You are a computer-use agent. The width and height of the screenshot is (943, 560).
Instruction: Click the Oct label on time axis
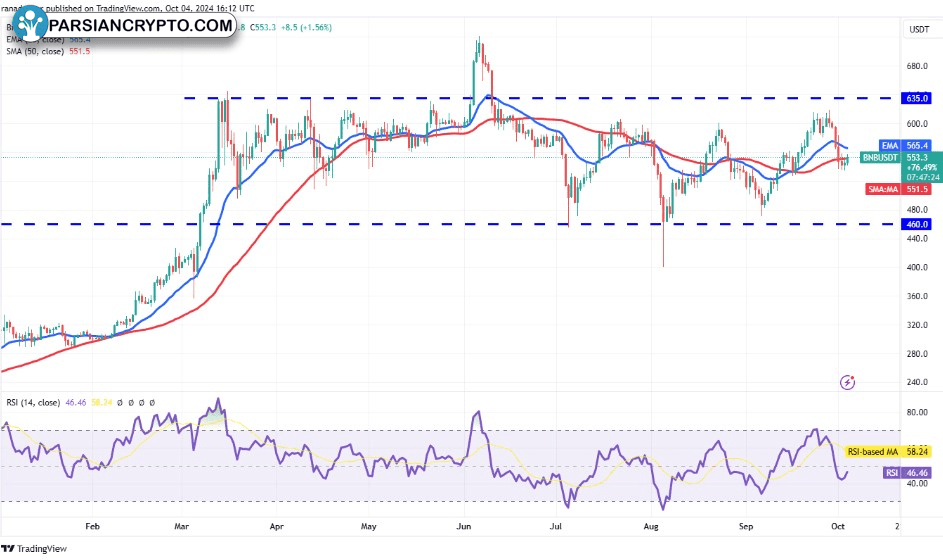point(838,526)
